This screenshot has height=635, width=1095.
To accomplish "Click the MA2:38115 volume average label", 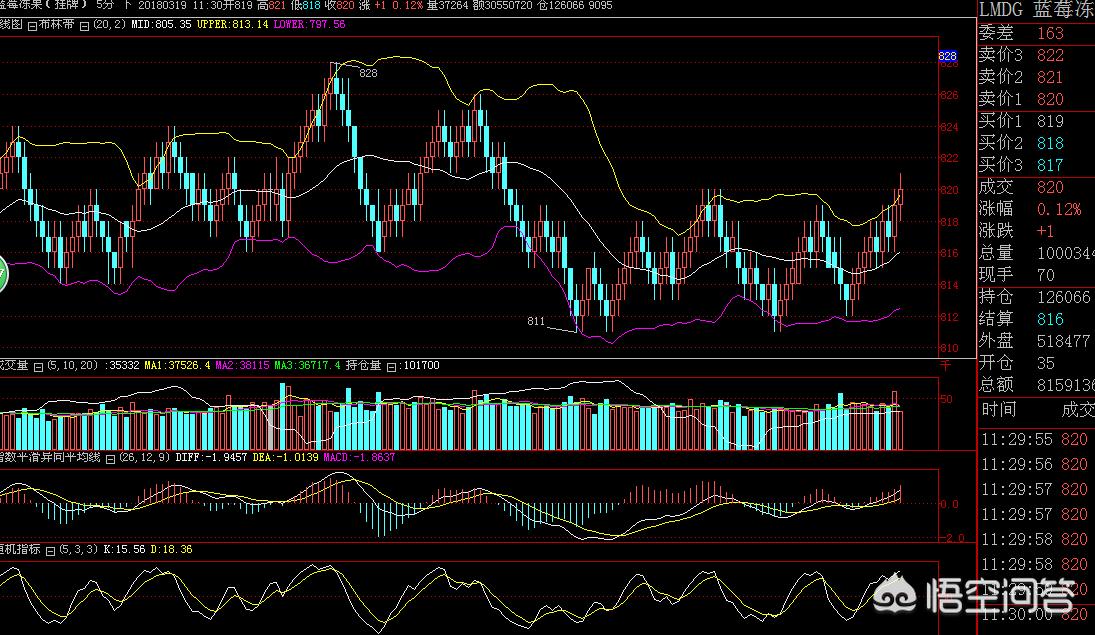I will 242,365.
